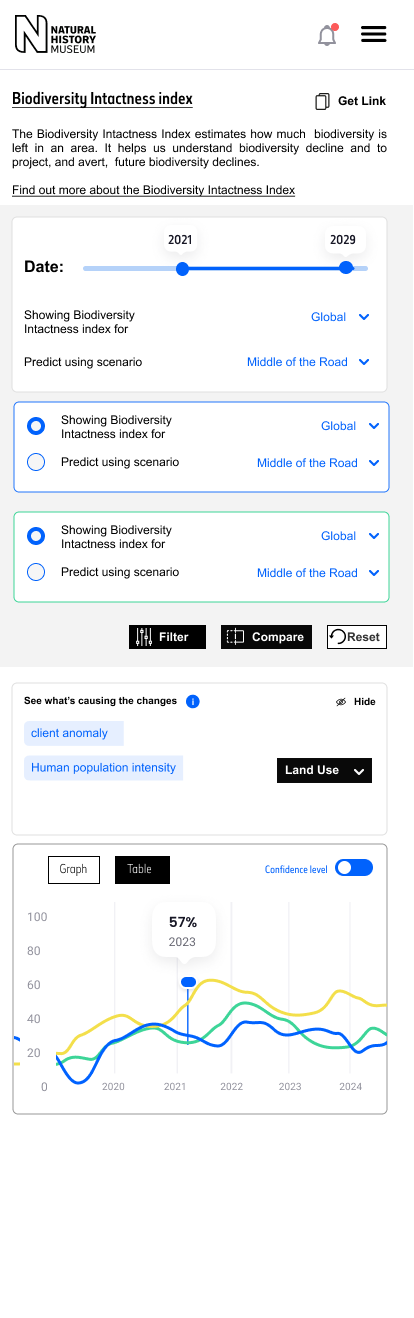Hide the causes panel with eye icon
This screenshot has height=1318, width=414.
(341, 702)
